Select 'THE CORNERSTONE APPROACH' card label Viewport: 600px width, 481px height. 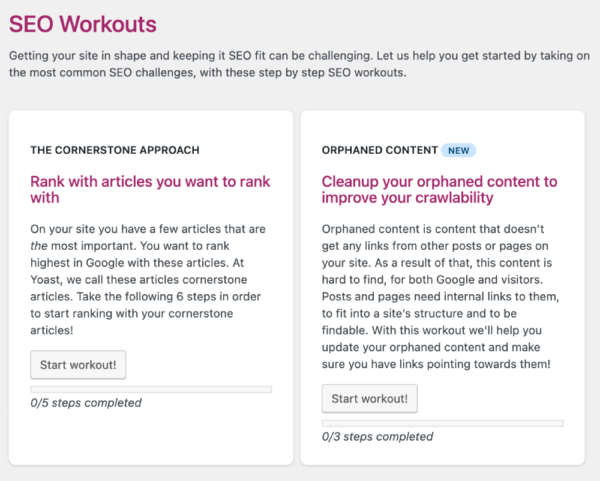[x=115, y=150]
